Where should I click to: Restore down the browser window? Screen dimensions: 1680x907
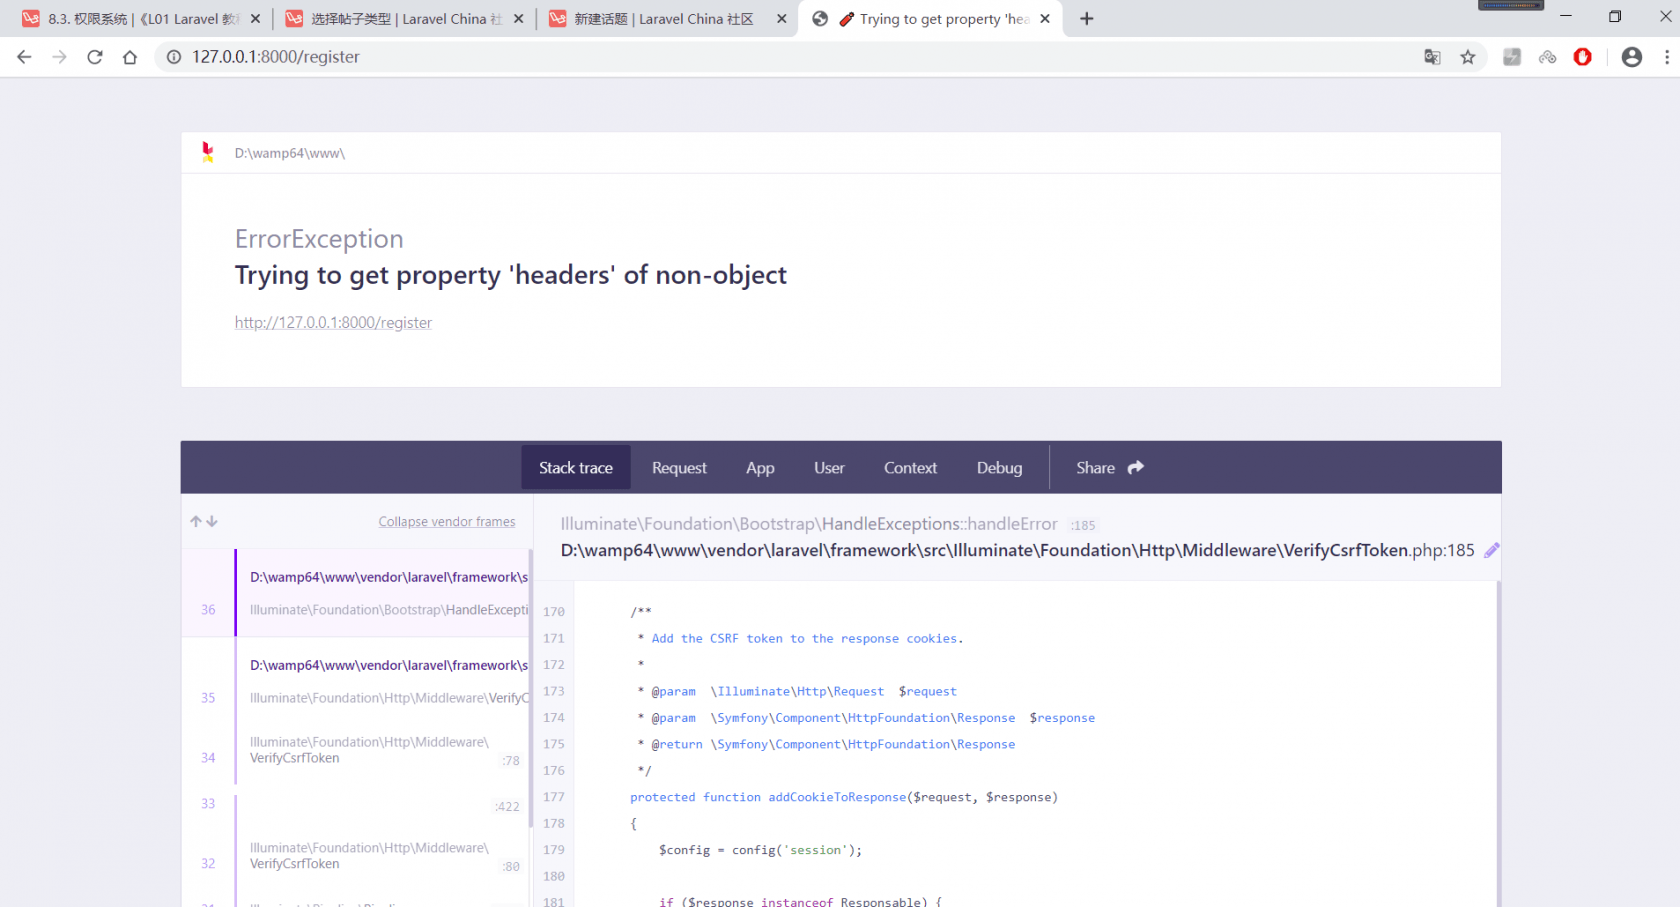pos(1615,16)
